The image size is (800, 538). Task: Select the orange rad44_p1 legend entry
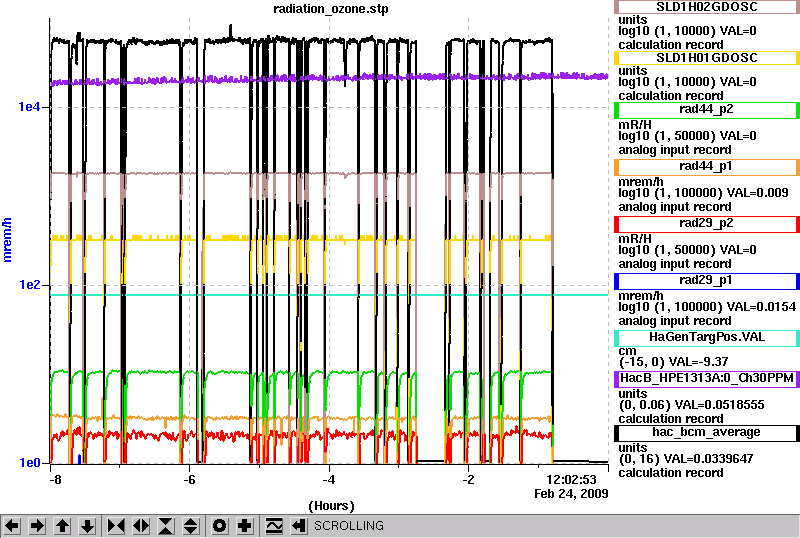(x=707, y=167)
